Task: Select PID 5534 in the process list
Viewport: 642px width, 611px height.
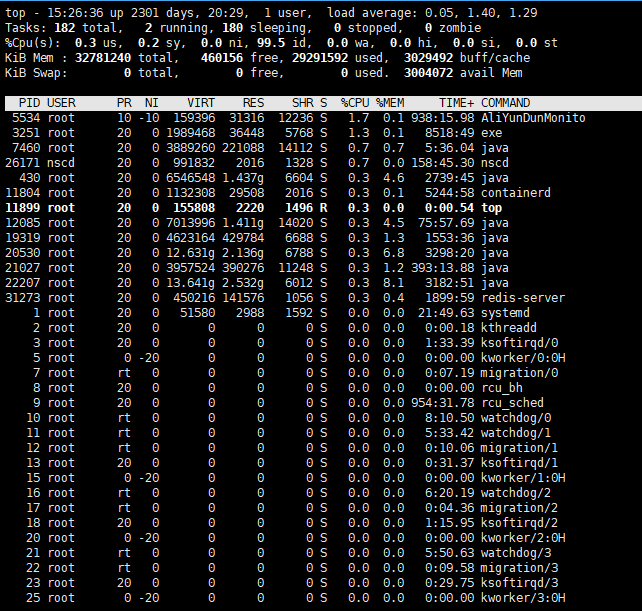Action: [x=26, y=118]
